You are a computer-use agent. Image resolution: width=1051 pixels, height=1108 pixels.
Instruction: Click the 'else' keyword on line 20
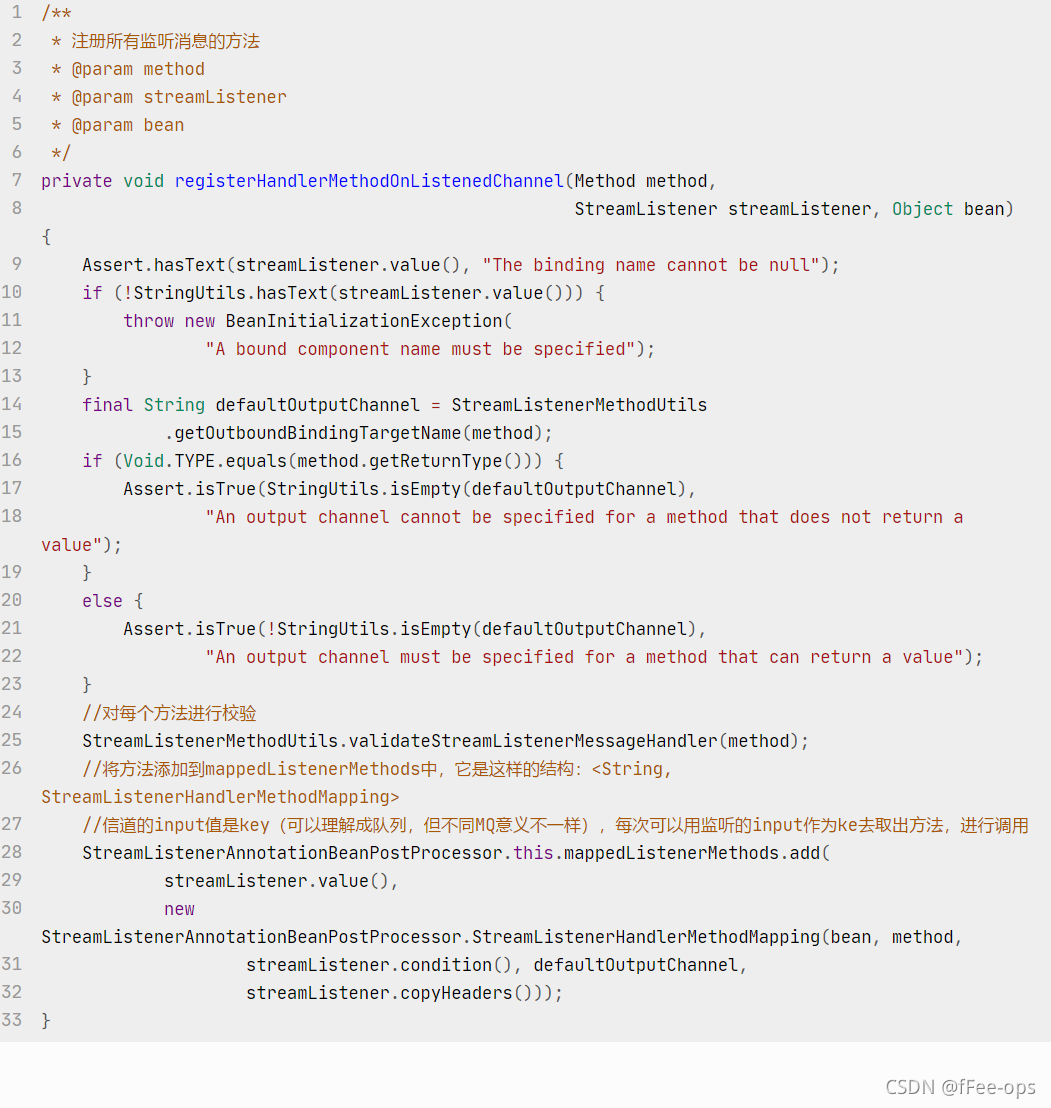click(x=102, y=601)
